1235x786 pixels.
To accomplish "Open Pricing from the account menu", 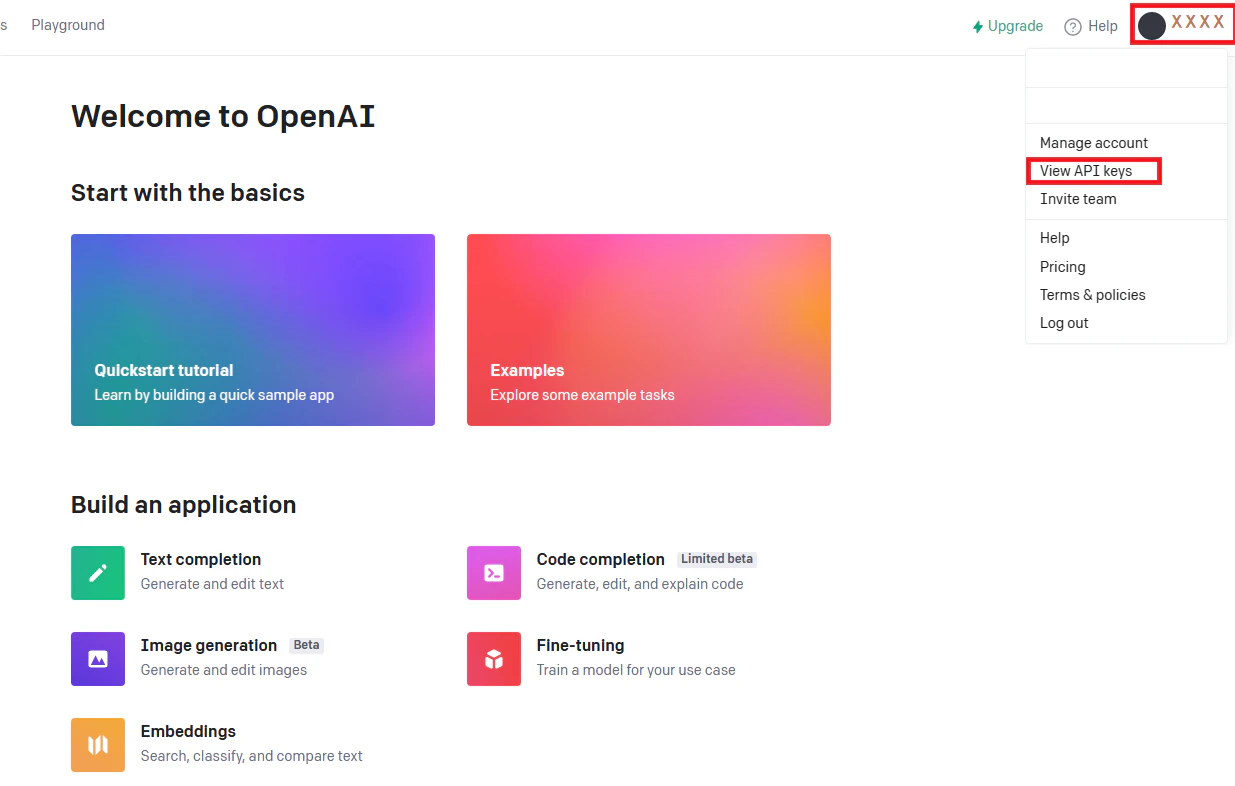I will (x=1063, y=267).
